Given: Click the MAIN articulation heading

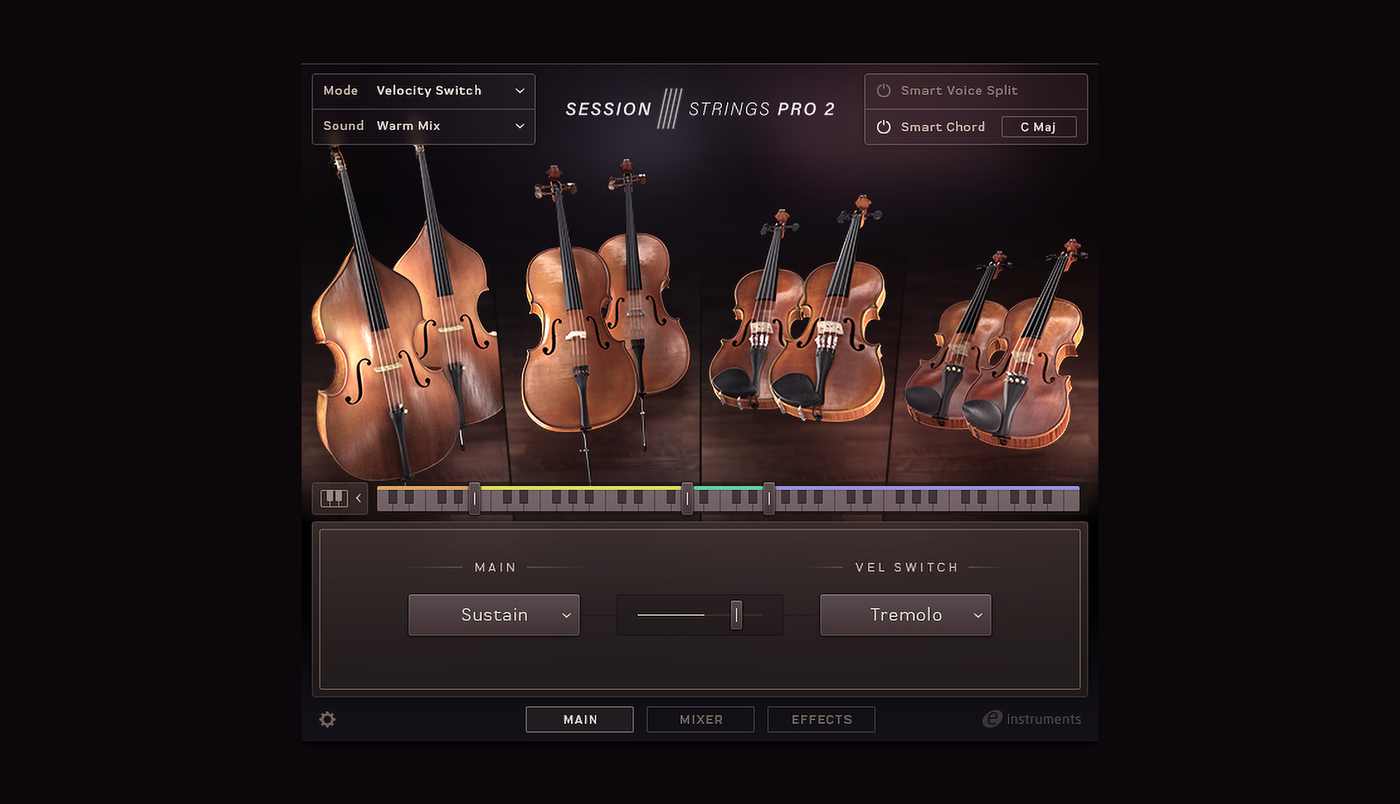Looking at the screenshot, I should (x=495, y=567).
